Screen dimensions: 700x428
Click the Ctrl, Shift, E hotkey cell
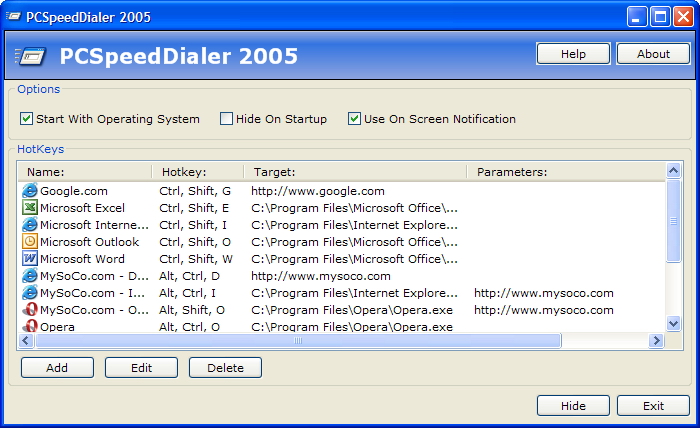coord(194,208)
